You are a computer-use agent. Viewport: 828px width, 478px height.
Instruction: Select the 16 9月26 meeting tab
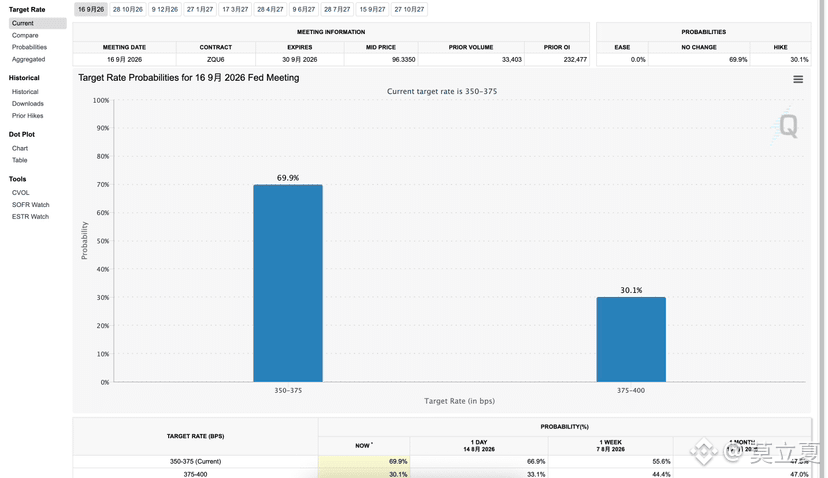91,10
